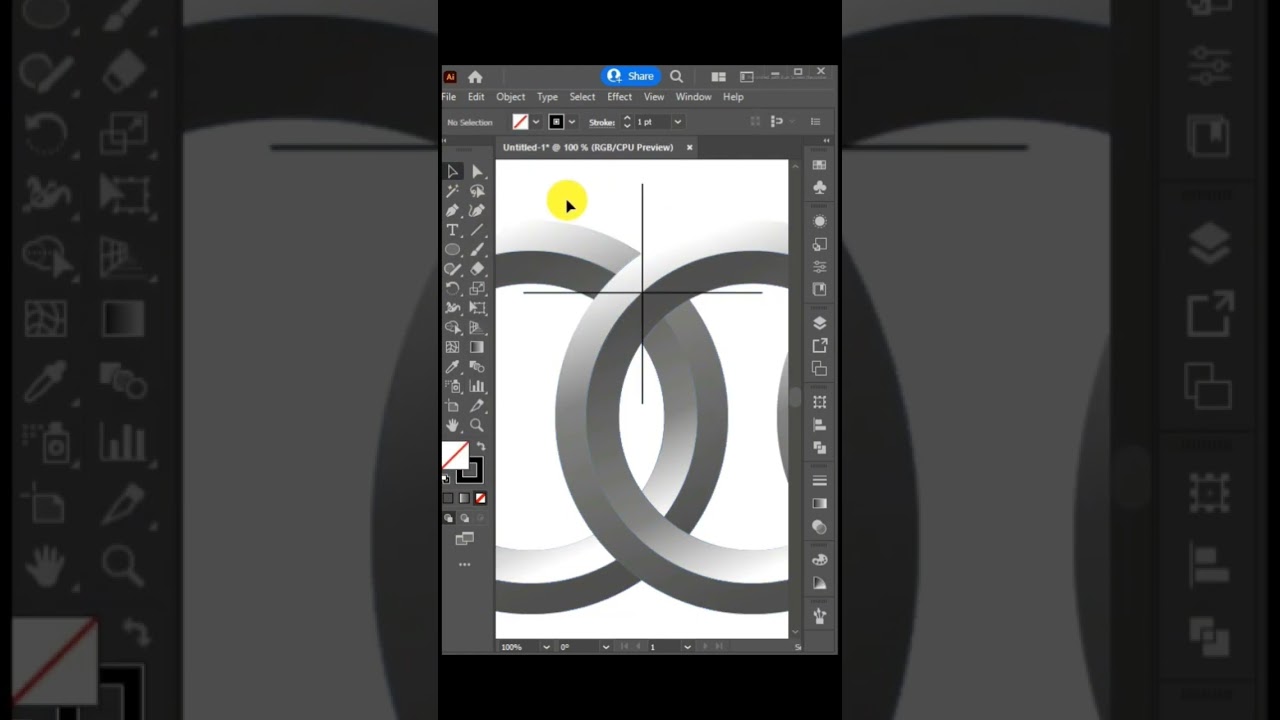Select the Pen tool

click(x=453, y=211)
